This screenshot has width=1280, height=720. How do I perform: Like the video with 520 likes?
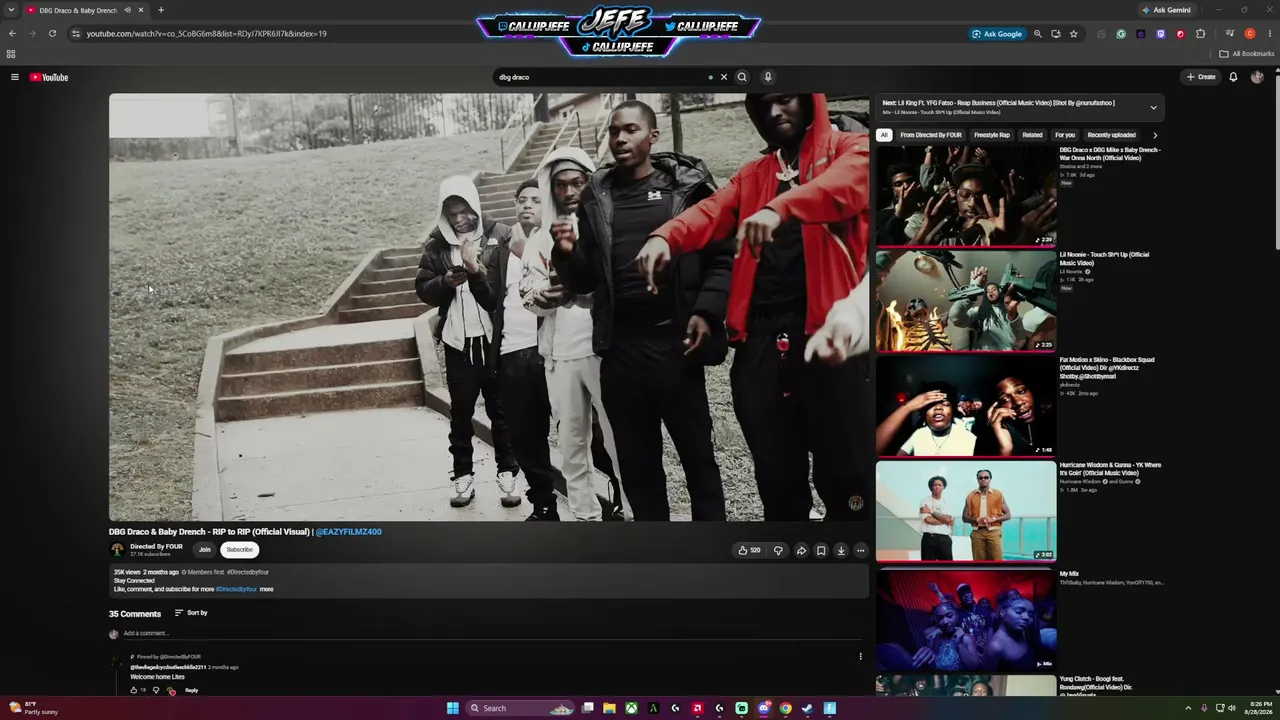[749, 550]
